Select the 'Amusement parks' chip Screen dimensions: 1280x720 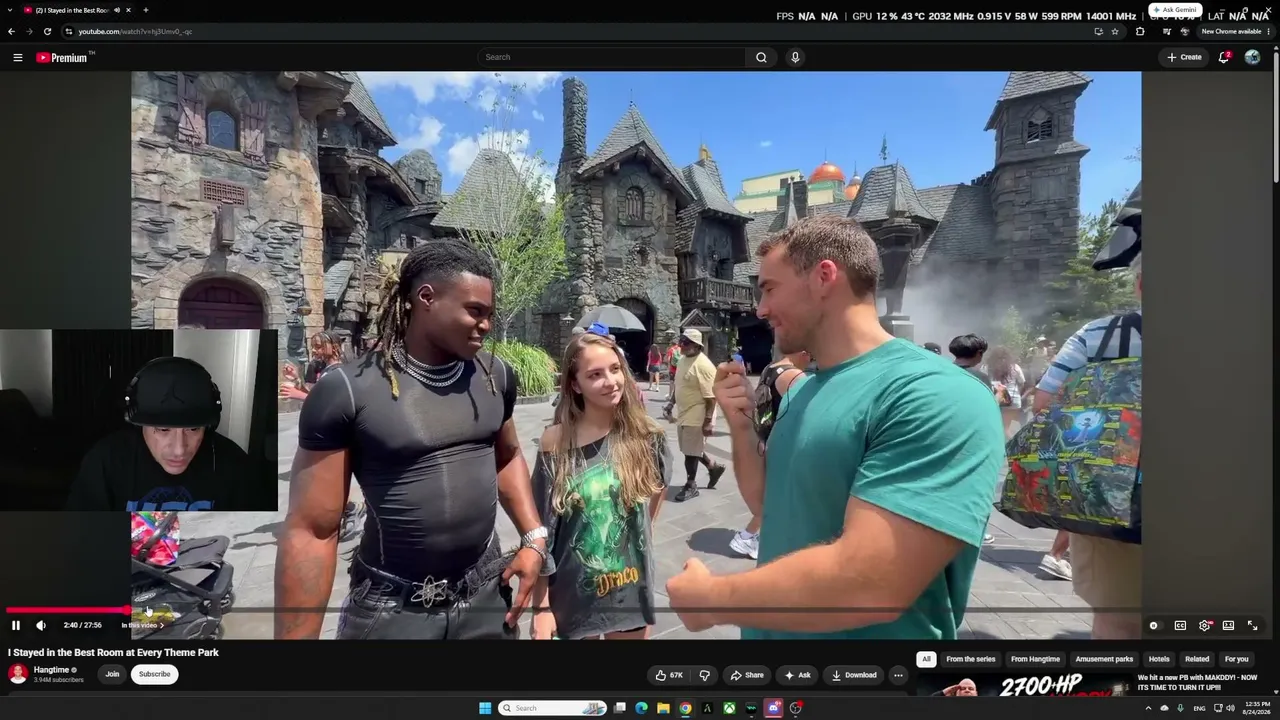click(x=1104, y=659)
